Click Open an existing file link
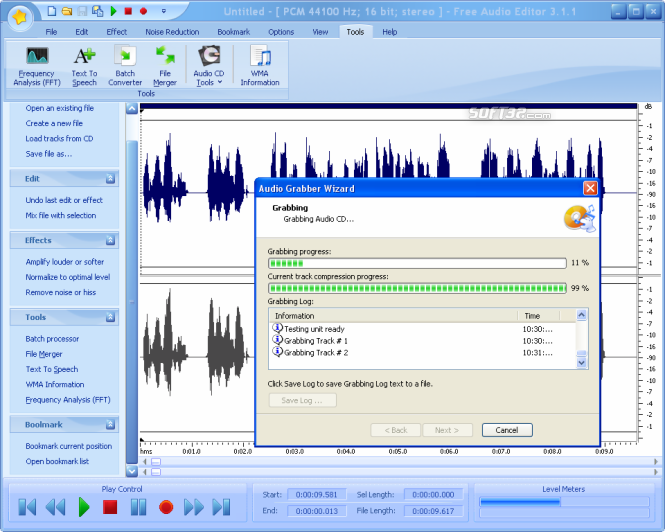Image resolution: width=665 pixels, height=532 pixels. [60, 108]
